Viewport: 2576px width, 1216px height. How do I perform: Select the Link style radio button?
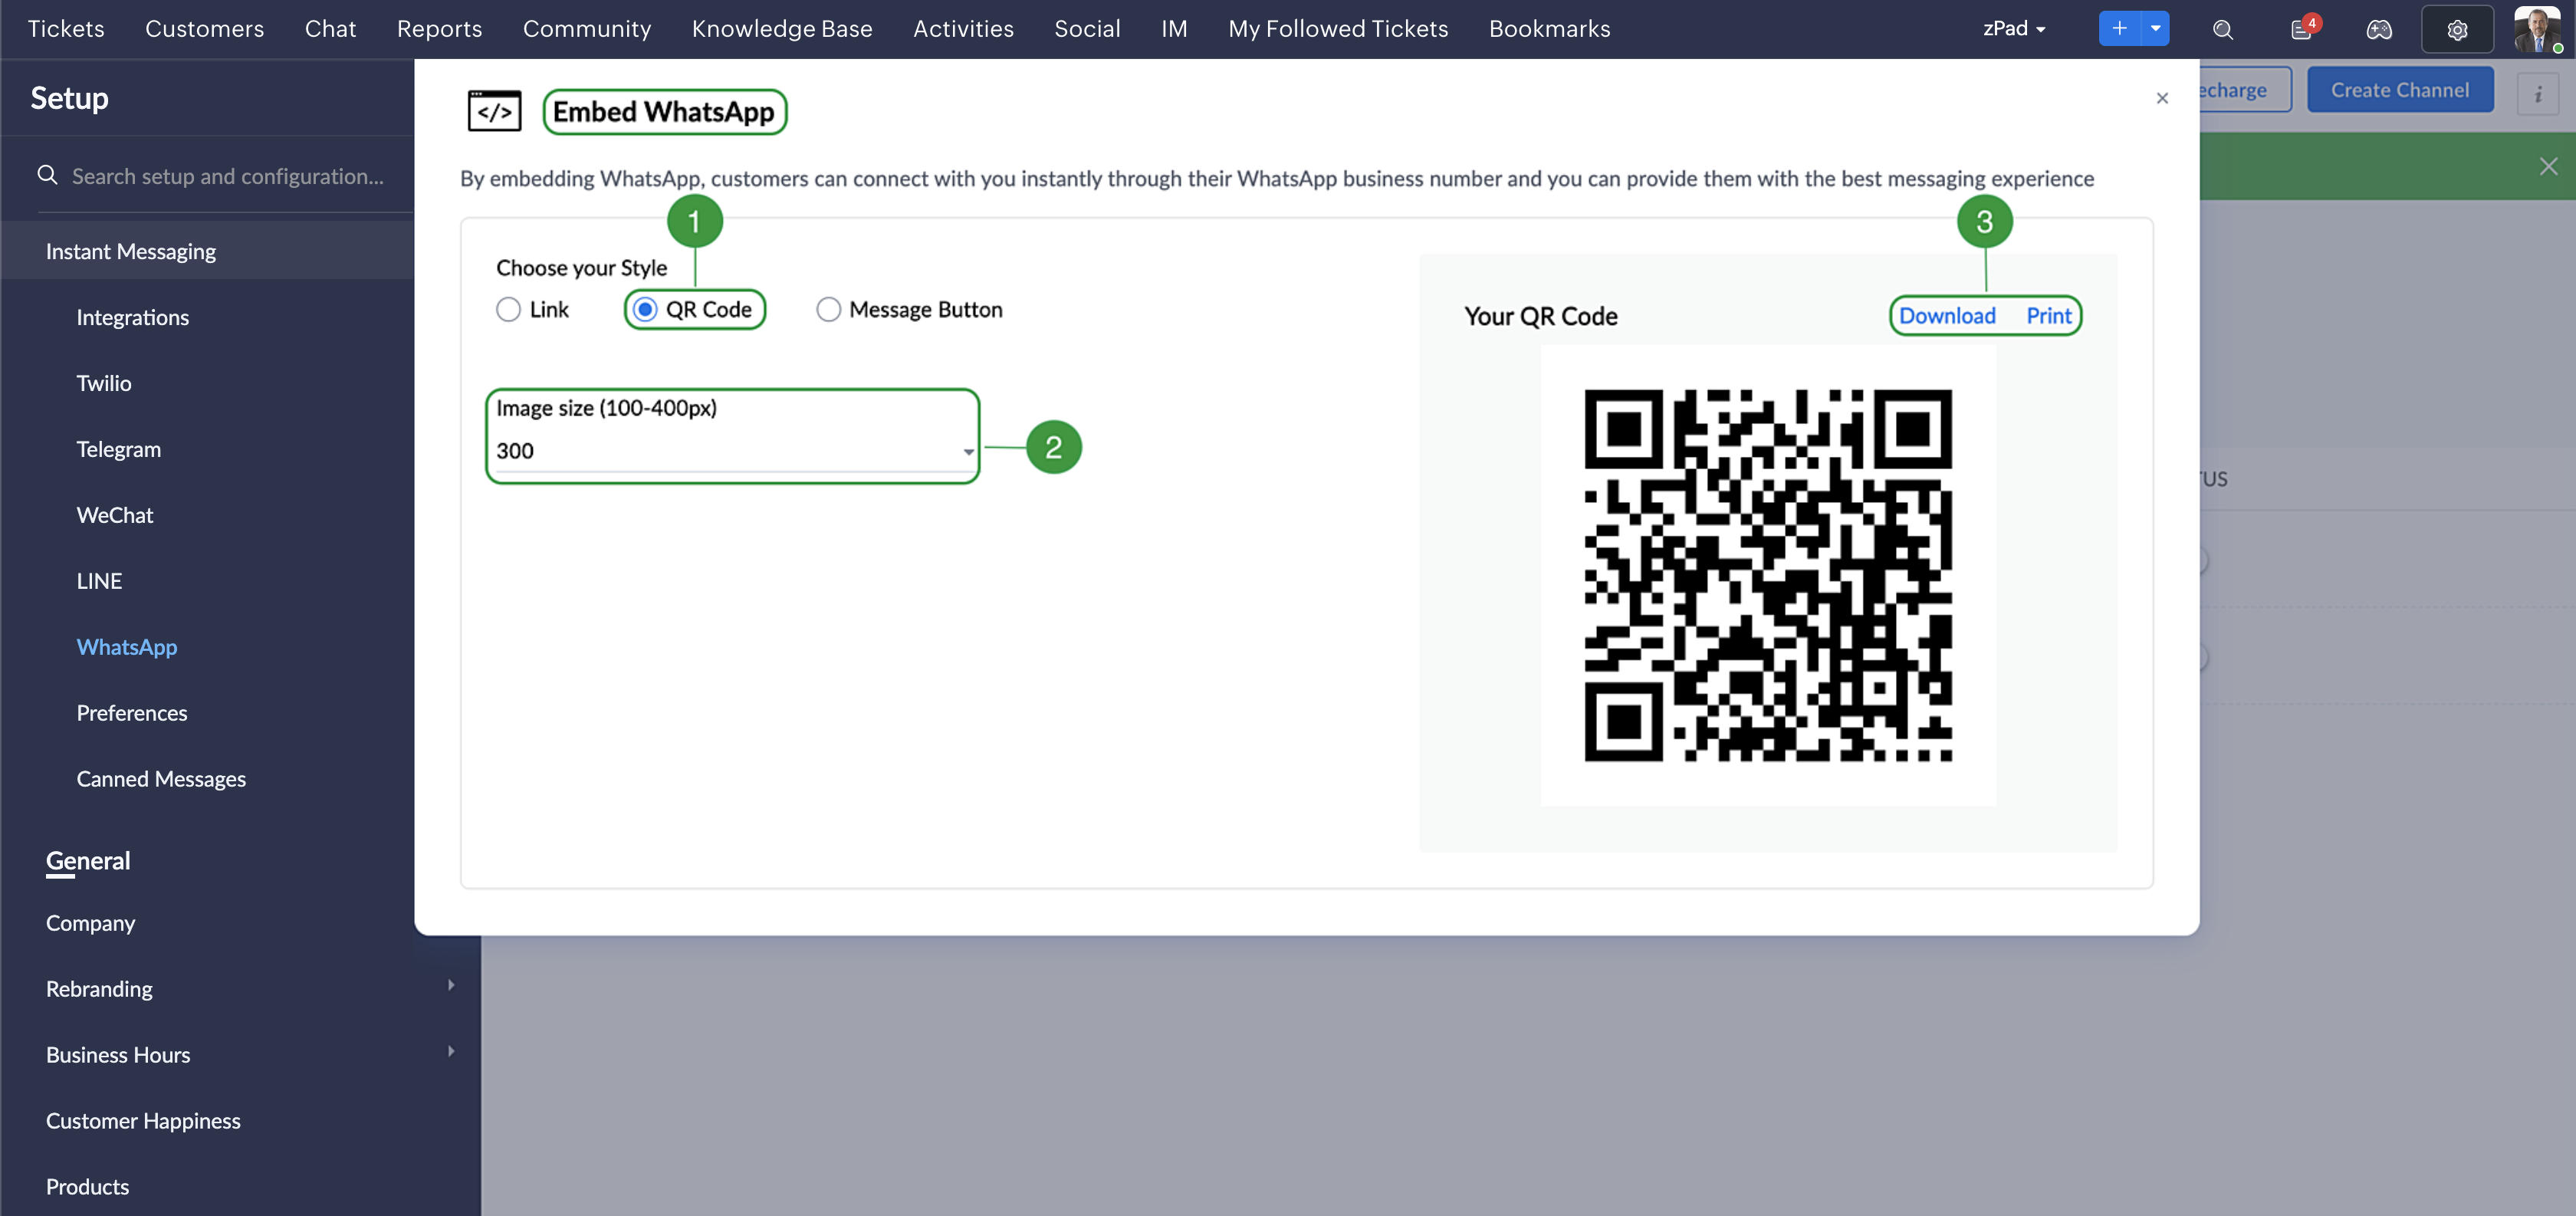pyautogui.click(x=508, y=310)
